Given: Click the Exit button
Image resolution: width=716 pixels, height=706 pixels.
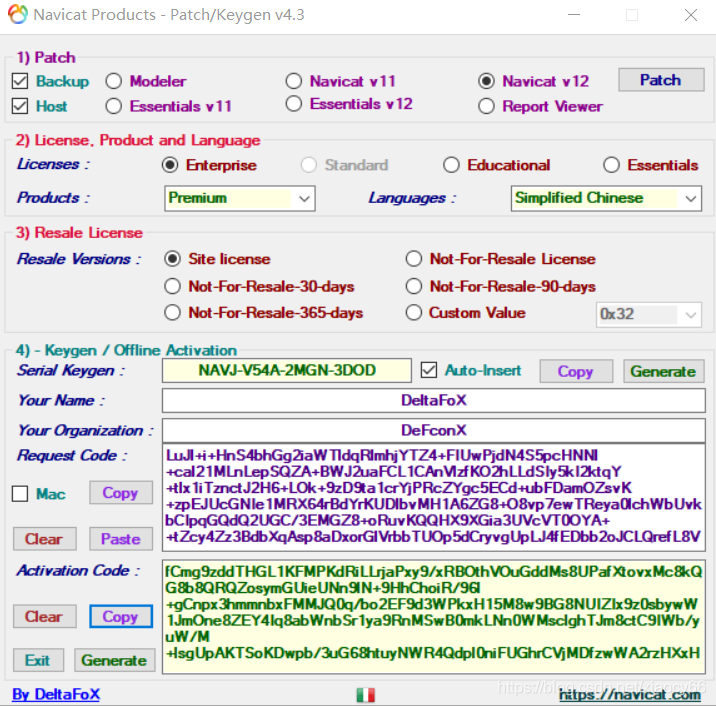Looking at the screenshot, I should 38,660.
